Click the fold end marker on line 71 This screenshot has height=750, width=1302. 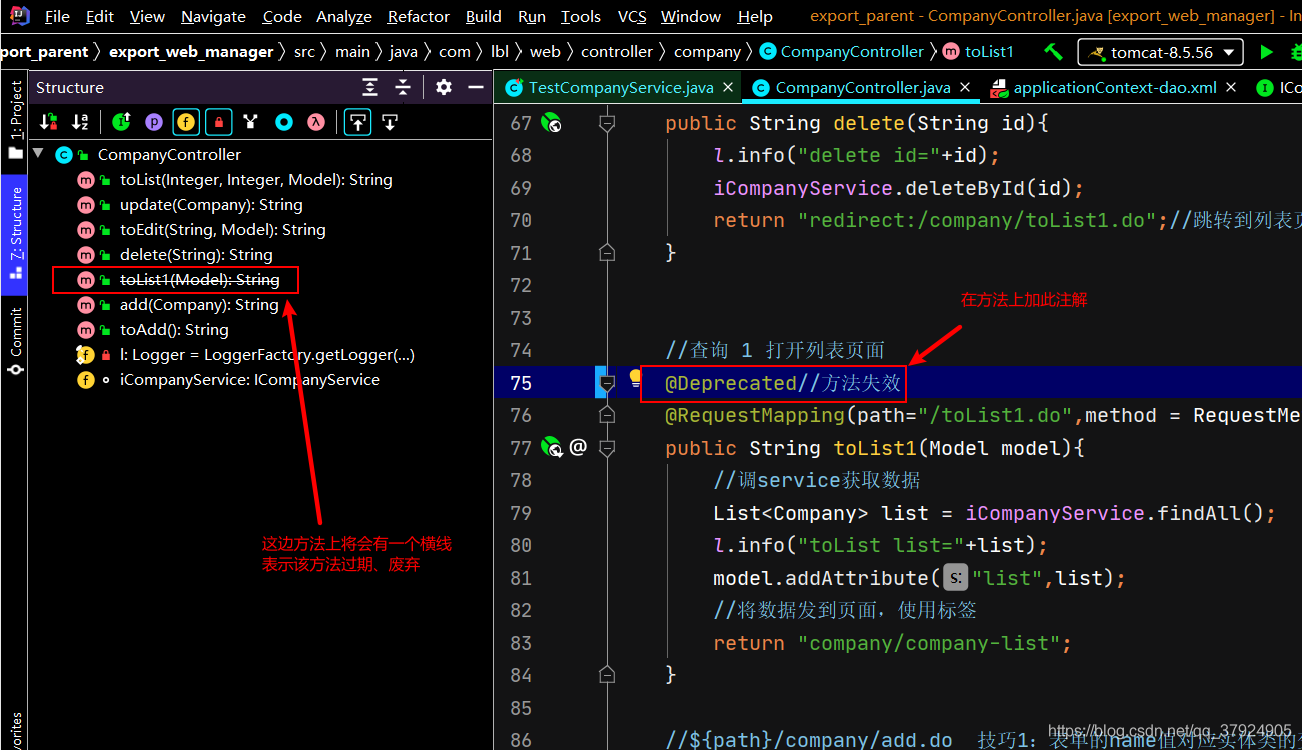point(606,253)
